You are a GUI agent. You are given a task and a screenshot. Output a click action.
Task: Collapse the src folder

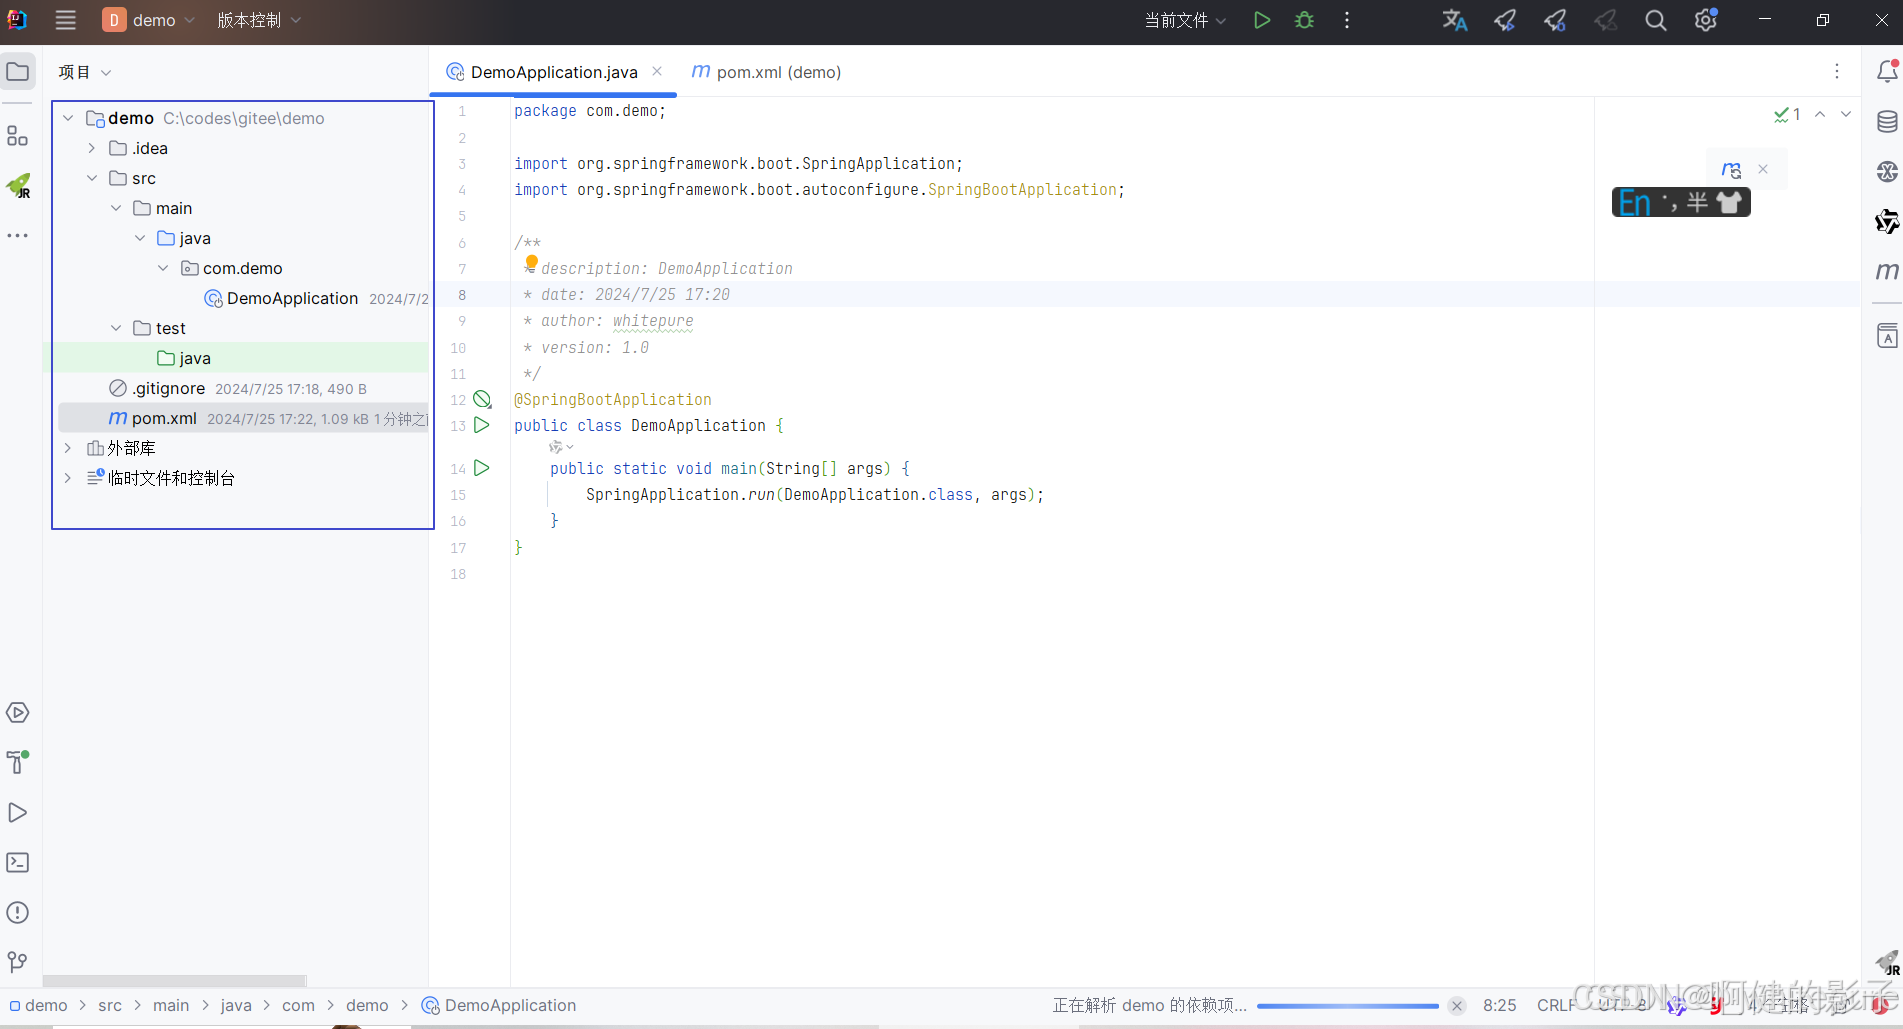92,178
